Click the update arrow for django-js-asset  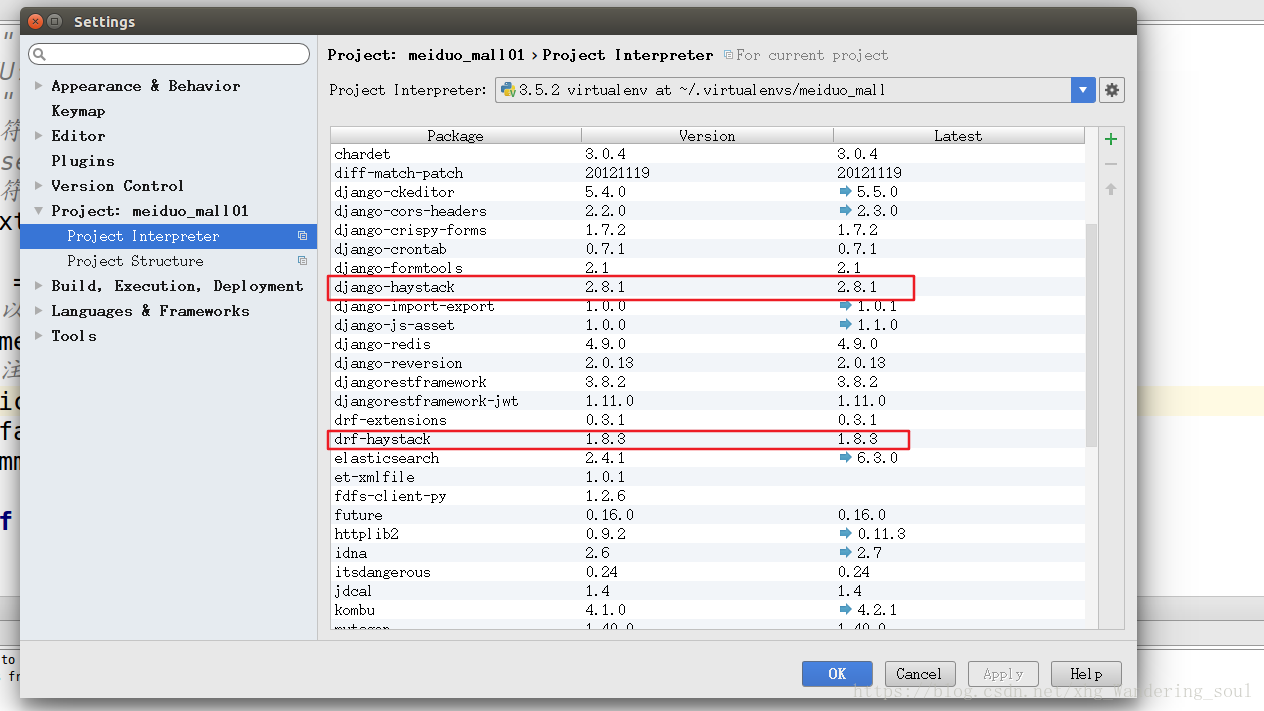pos(846,325)
